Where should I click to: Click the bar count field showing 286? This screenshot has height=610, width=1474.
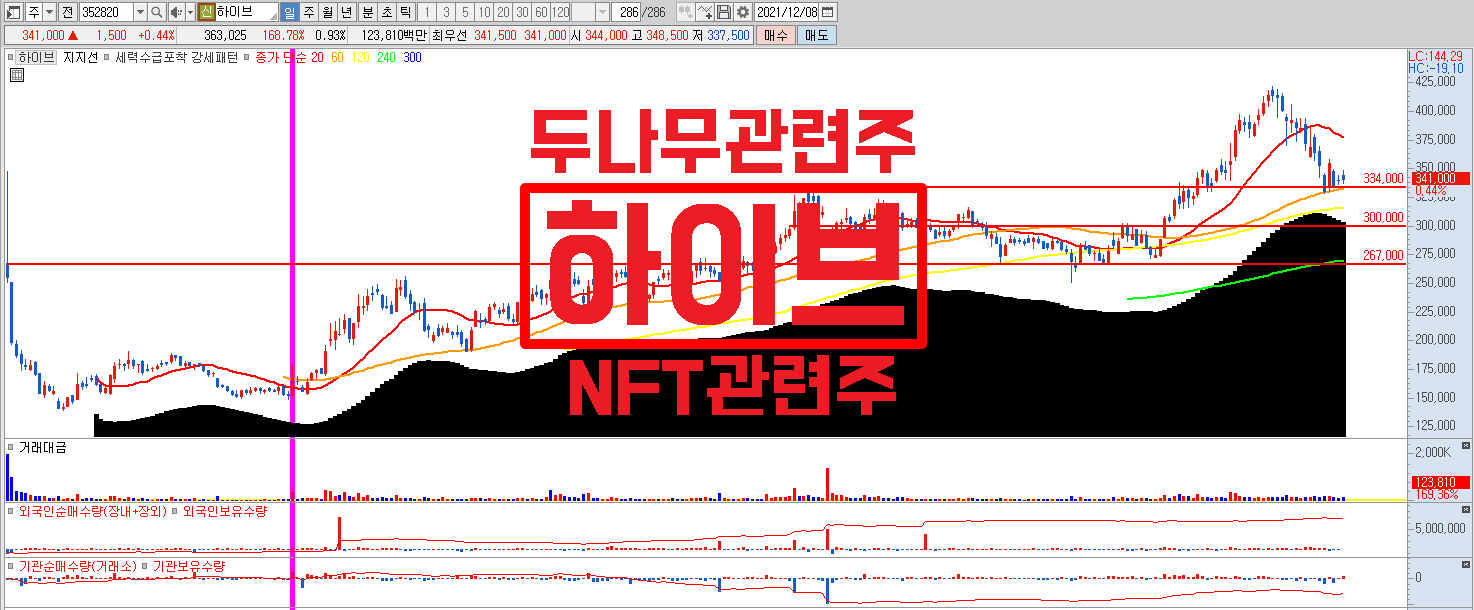626,12
